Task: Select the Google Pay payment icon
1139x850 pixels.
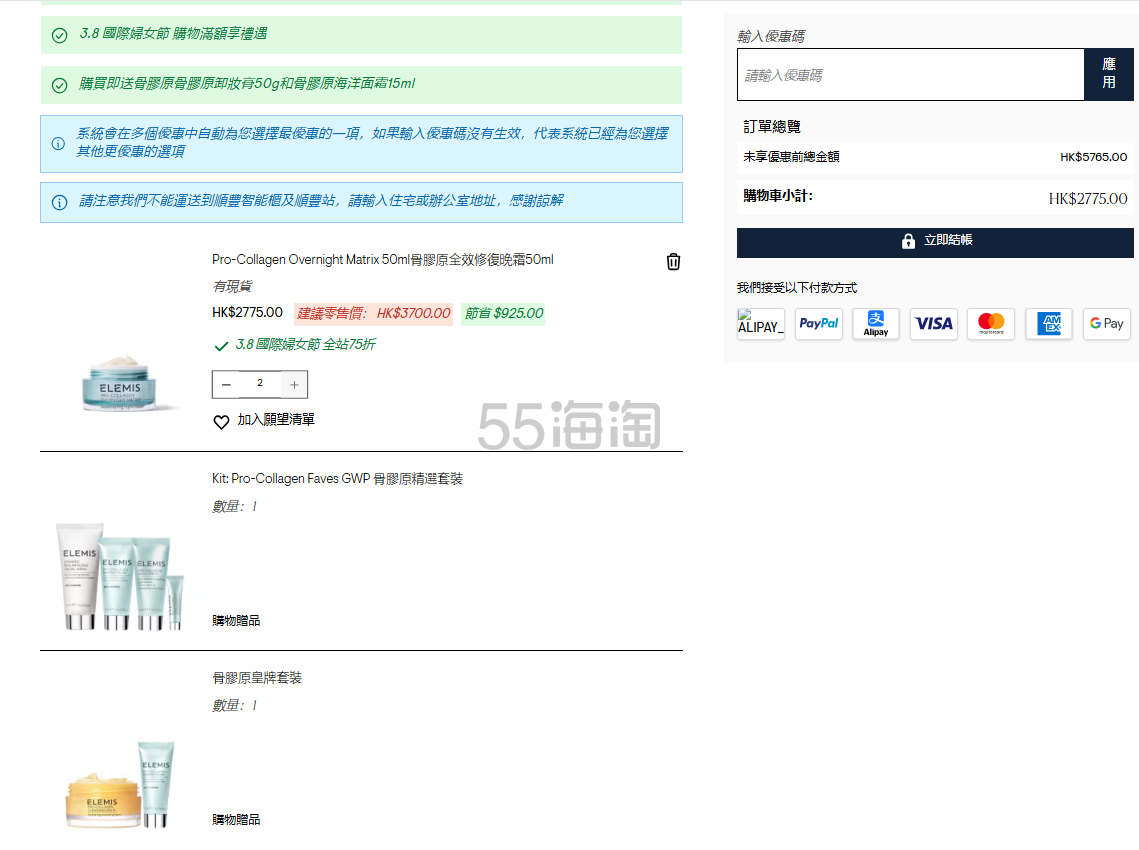Action: coord(1106,323)
